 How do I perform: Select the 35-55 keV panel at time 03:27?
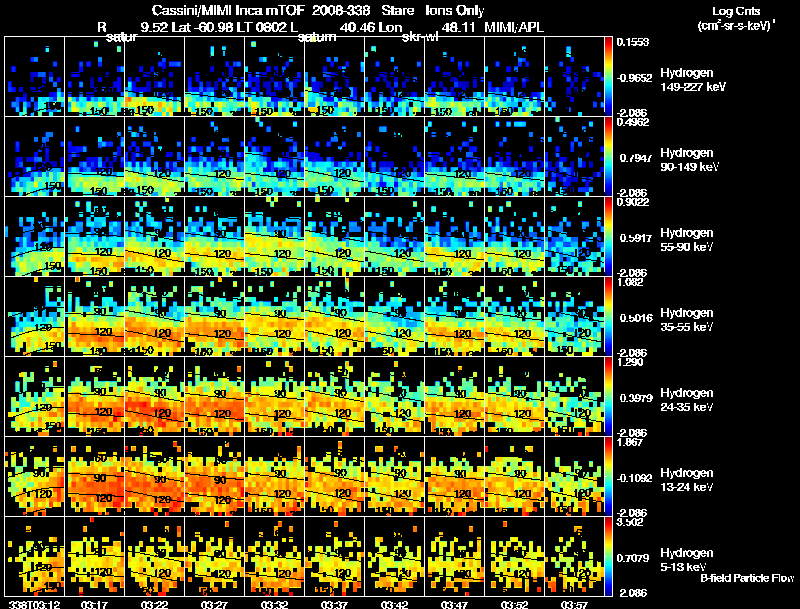[214, 316]
